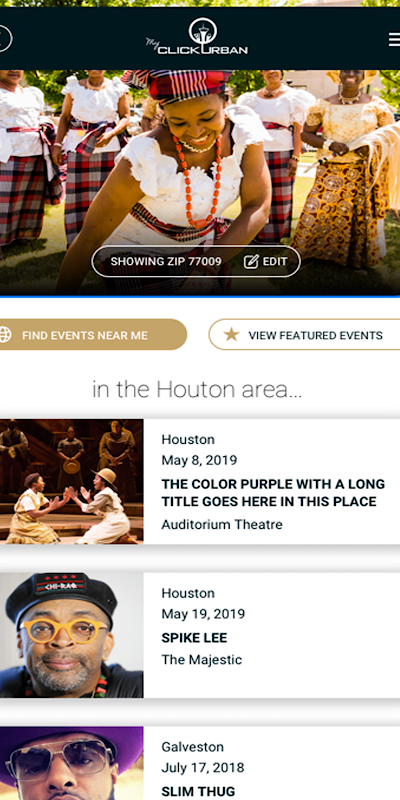Screen dimensions: 400x800
Task: Open the hamburger menu icon
Action: pos(394,39)
